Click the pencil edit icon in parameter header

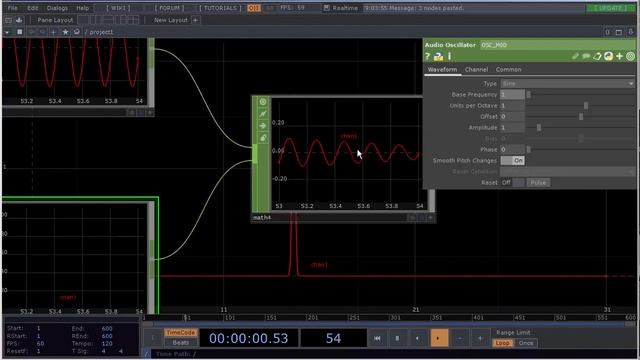click(575, 56)
